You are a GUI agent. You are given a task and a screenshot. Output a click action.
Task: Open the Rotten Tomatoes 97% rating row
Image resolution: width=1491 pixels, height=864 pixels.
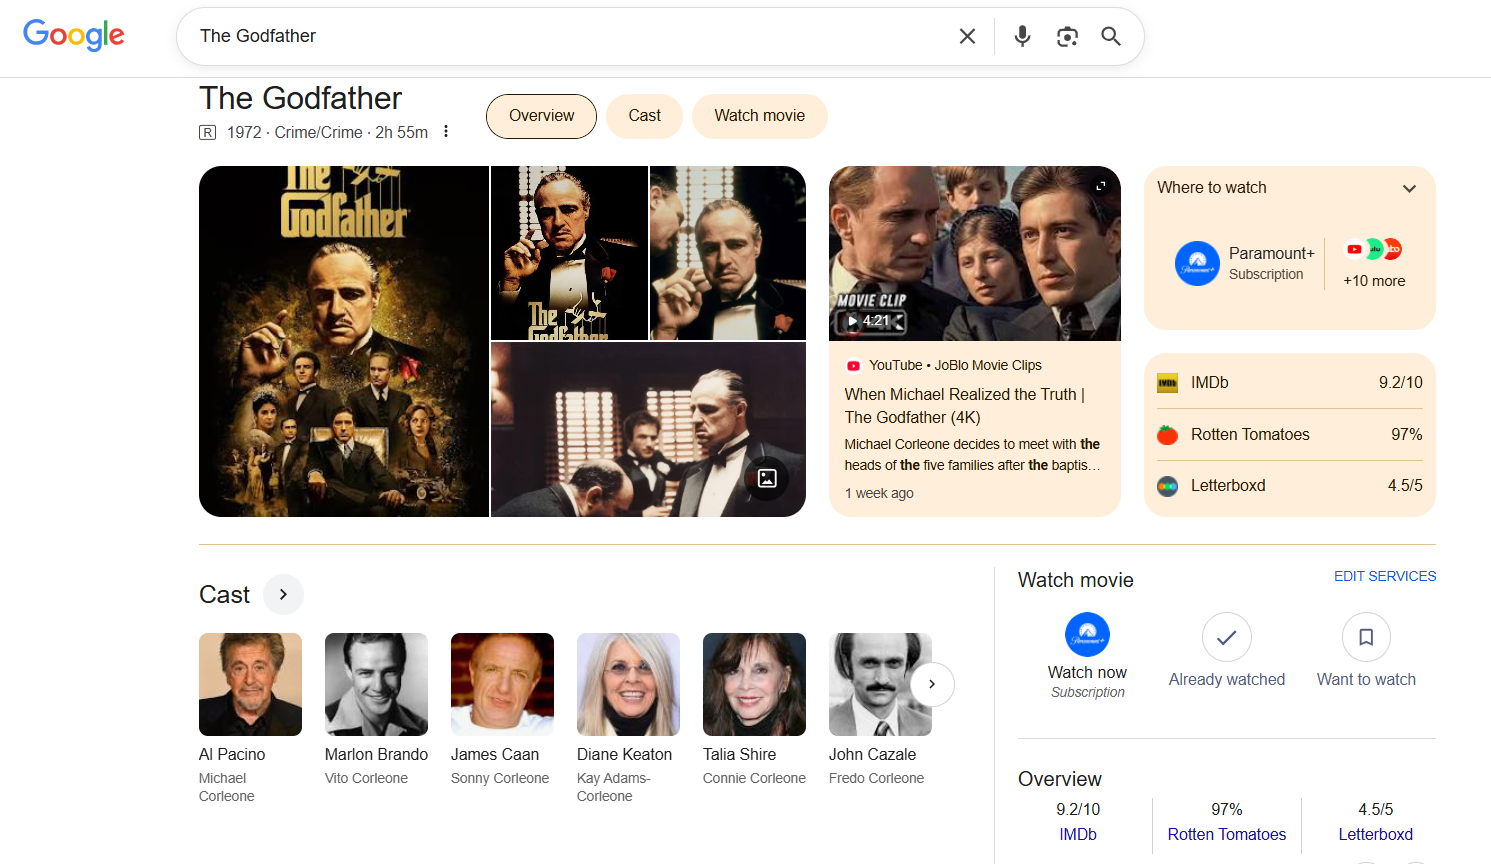coord(1290,435)
